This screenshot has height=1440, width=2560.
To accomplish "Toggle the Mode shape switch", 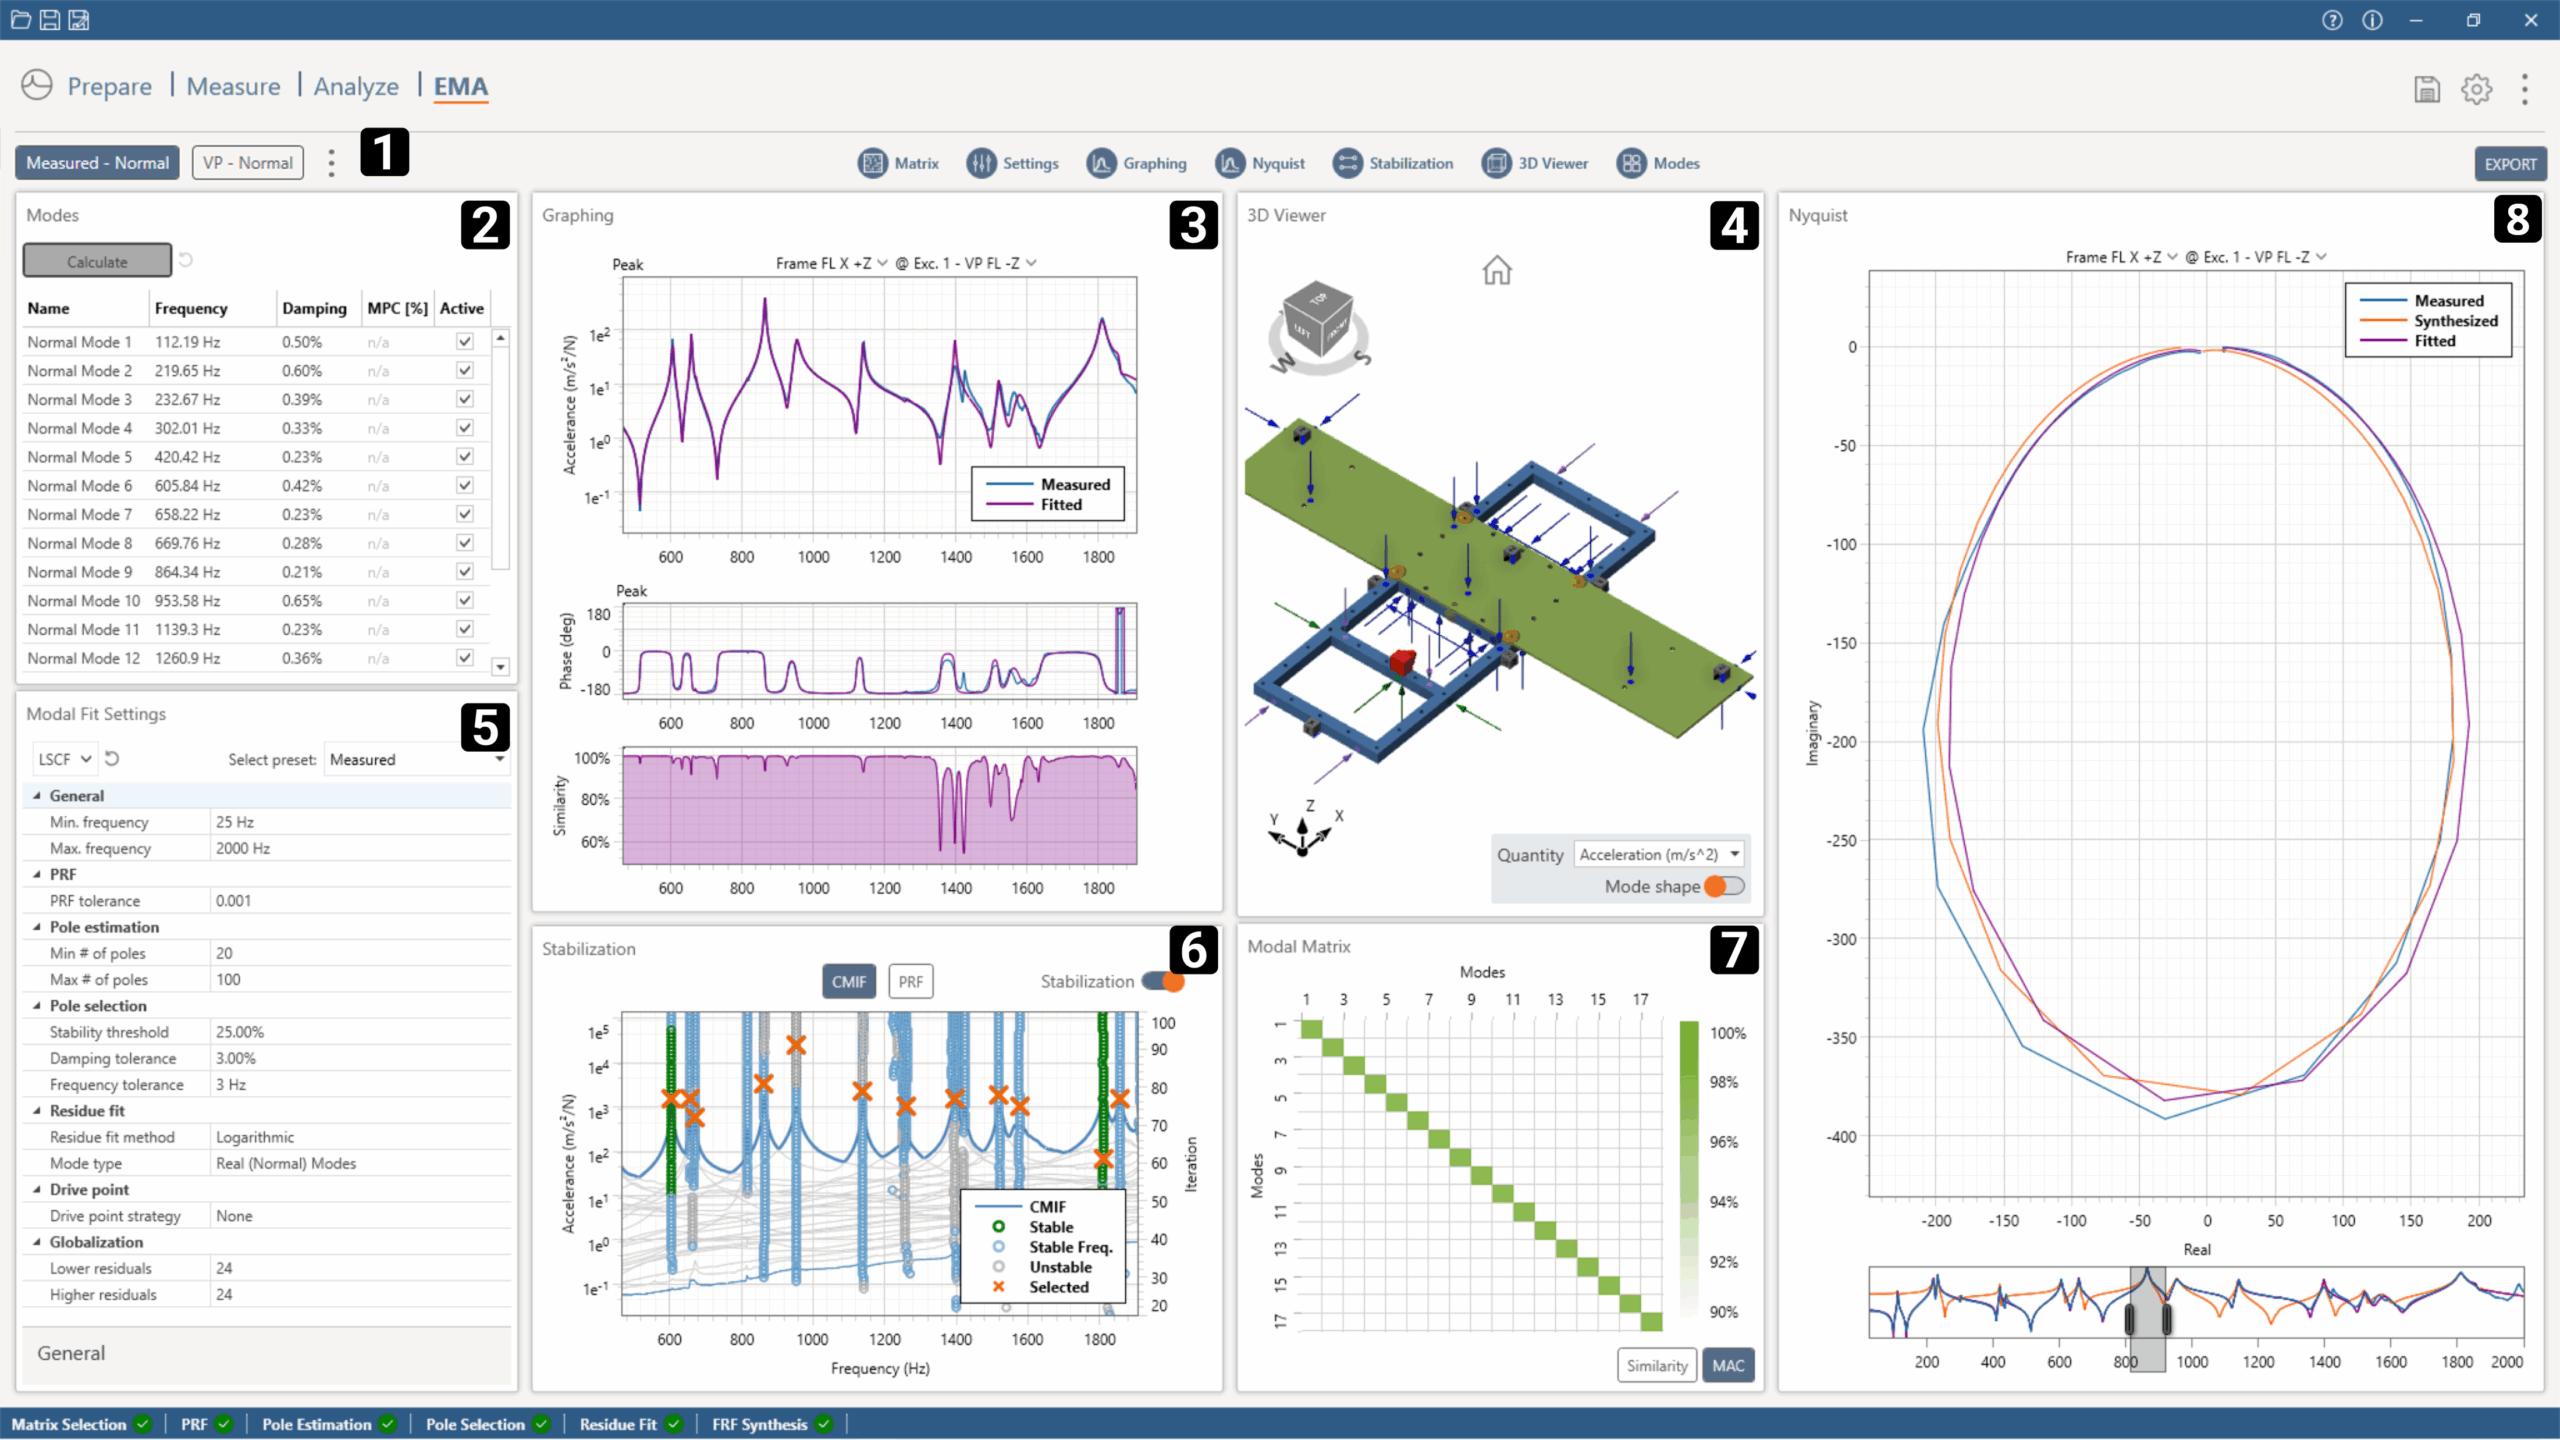I will coord(1724,886).
